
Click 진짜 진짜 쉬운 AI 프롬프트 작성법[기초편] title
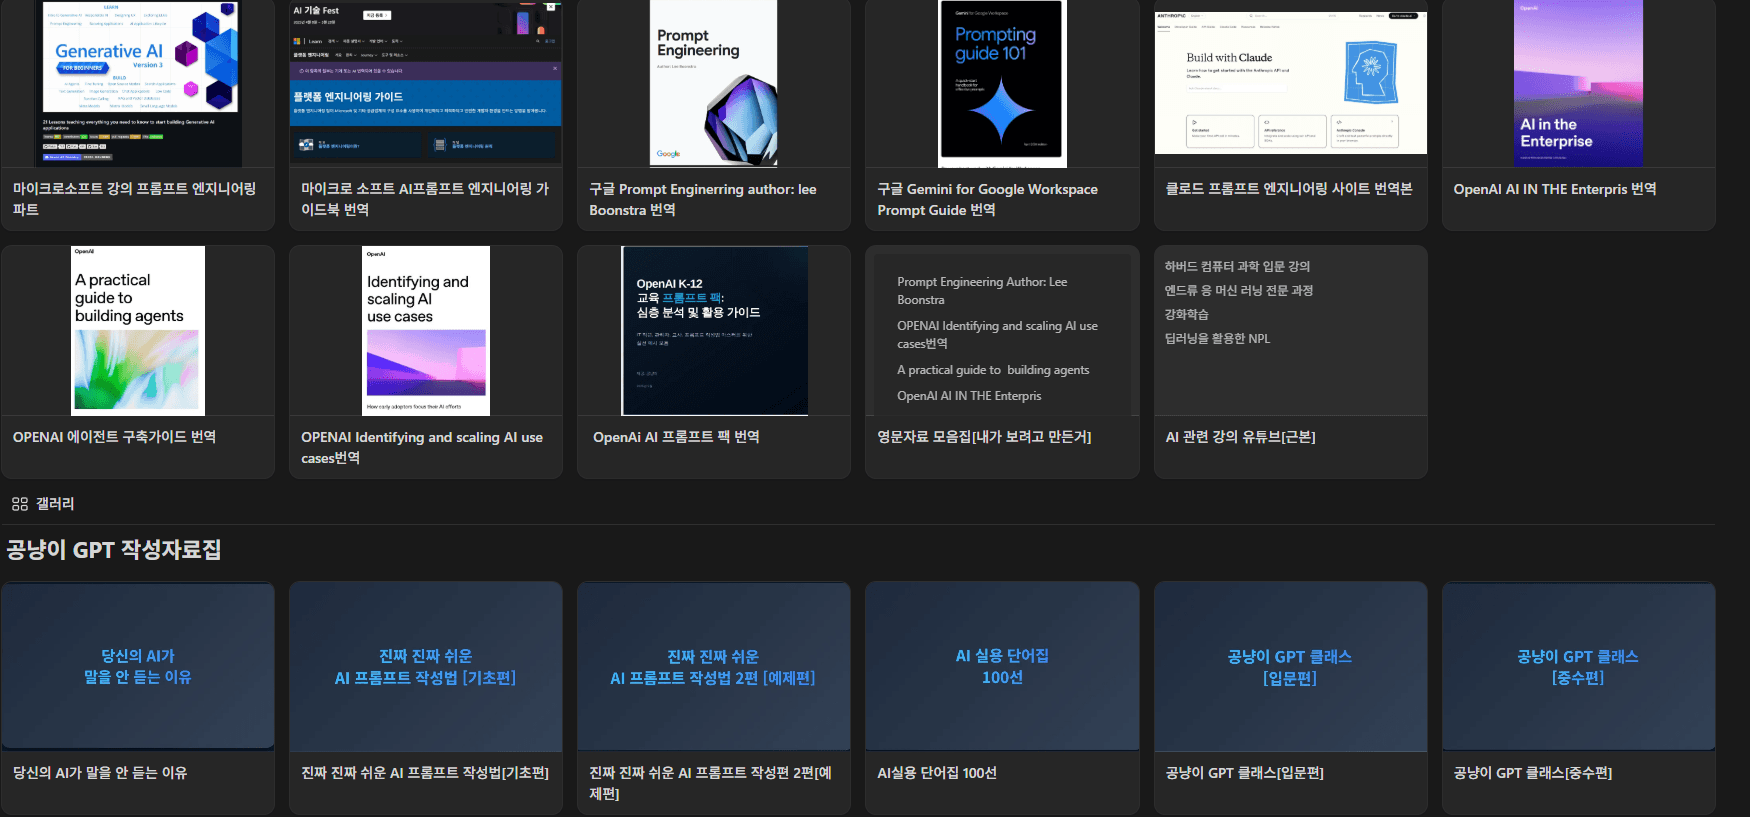pyautogui.click(x=424, y=773)
